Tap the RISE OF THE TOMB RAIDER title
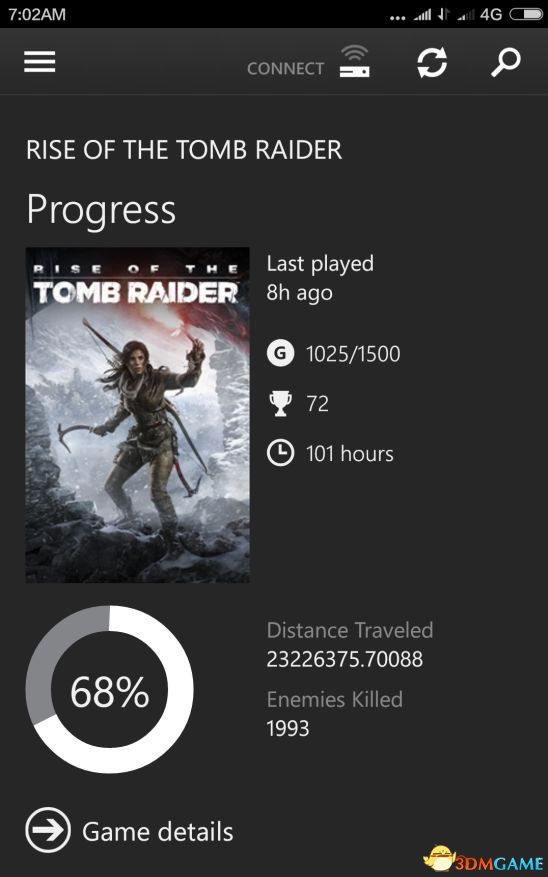 [184, 150]
